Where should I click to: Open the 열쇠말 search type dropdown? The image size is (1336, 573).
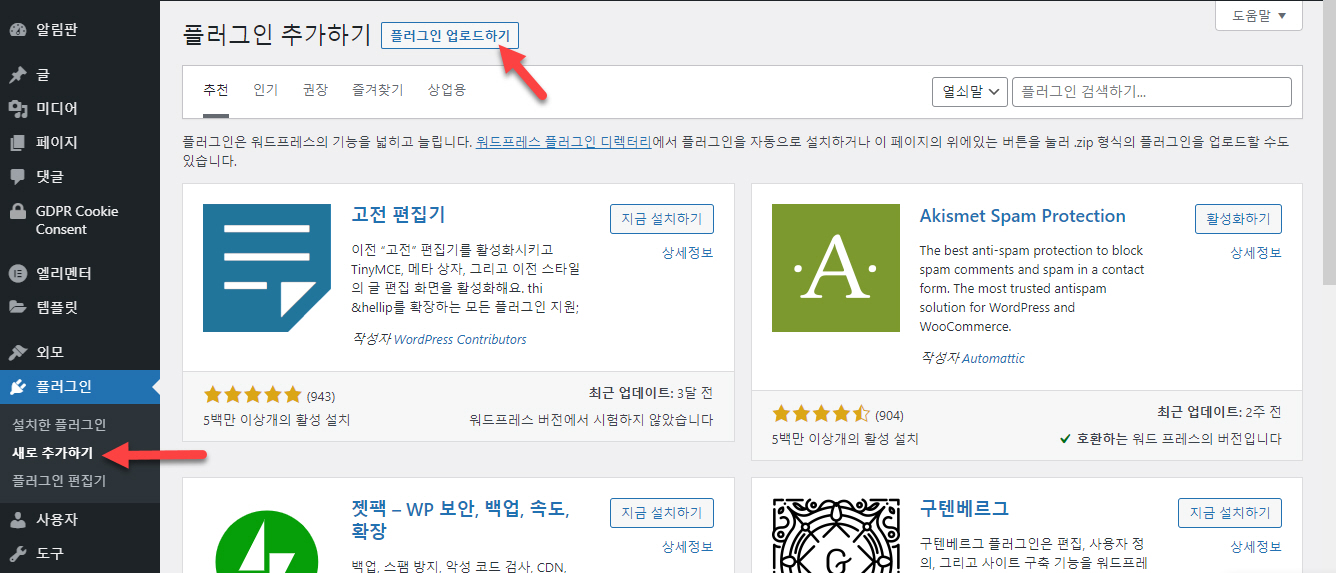coord(969,92)
